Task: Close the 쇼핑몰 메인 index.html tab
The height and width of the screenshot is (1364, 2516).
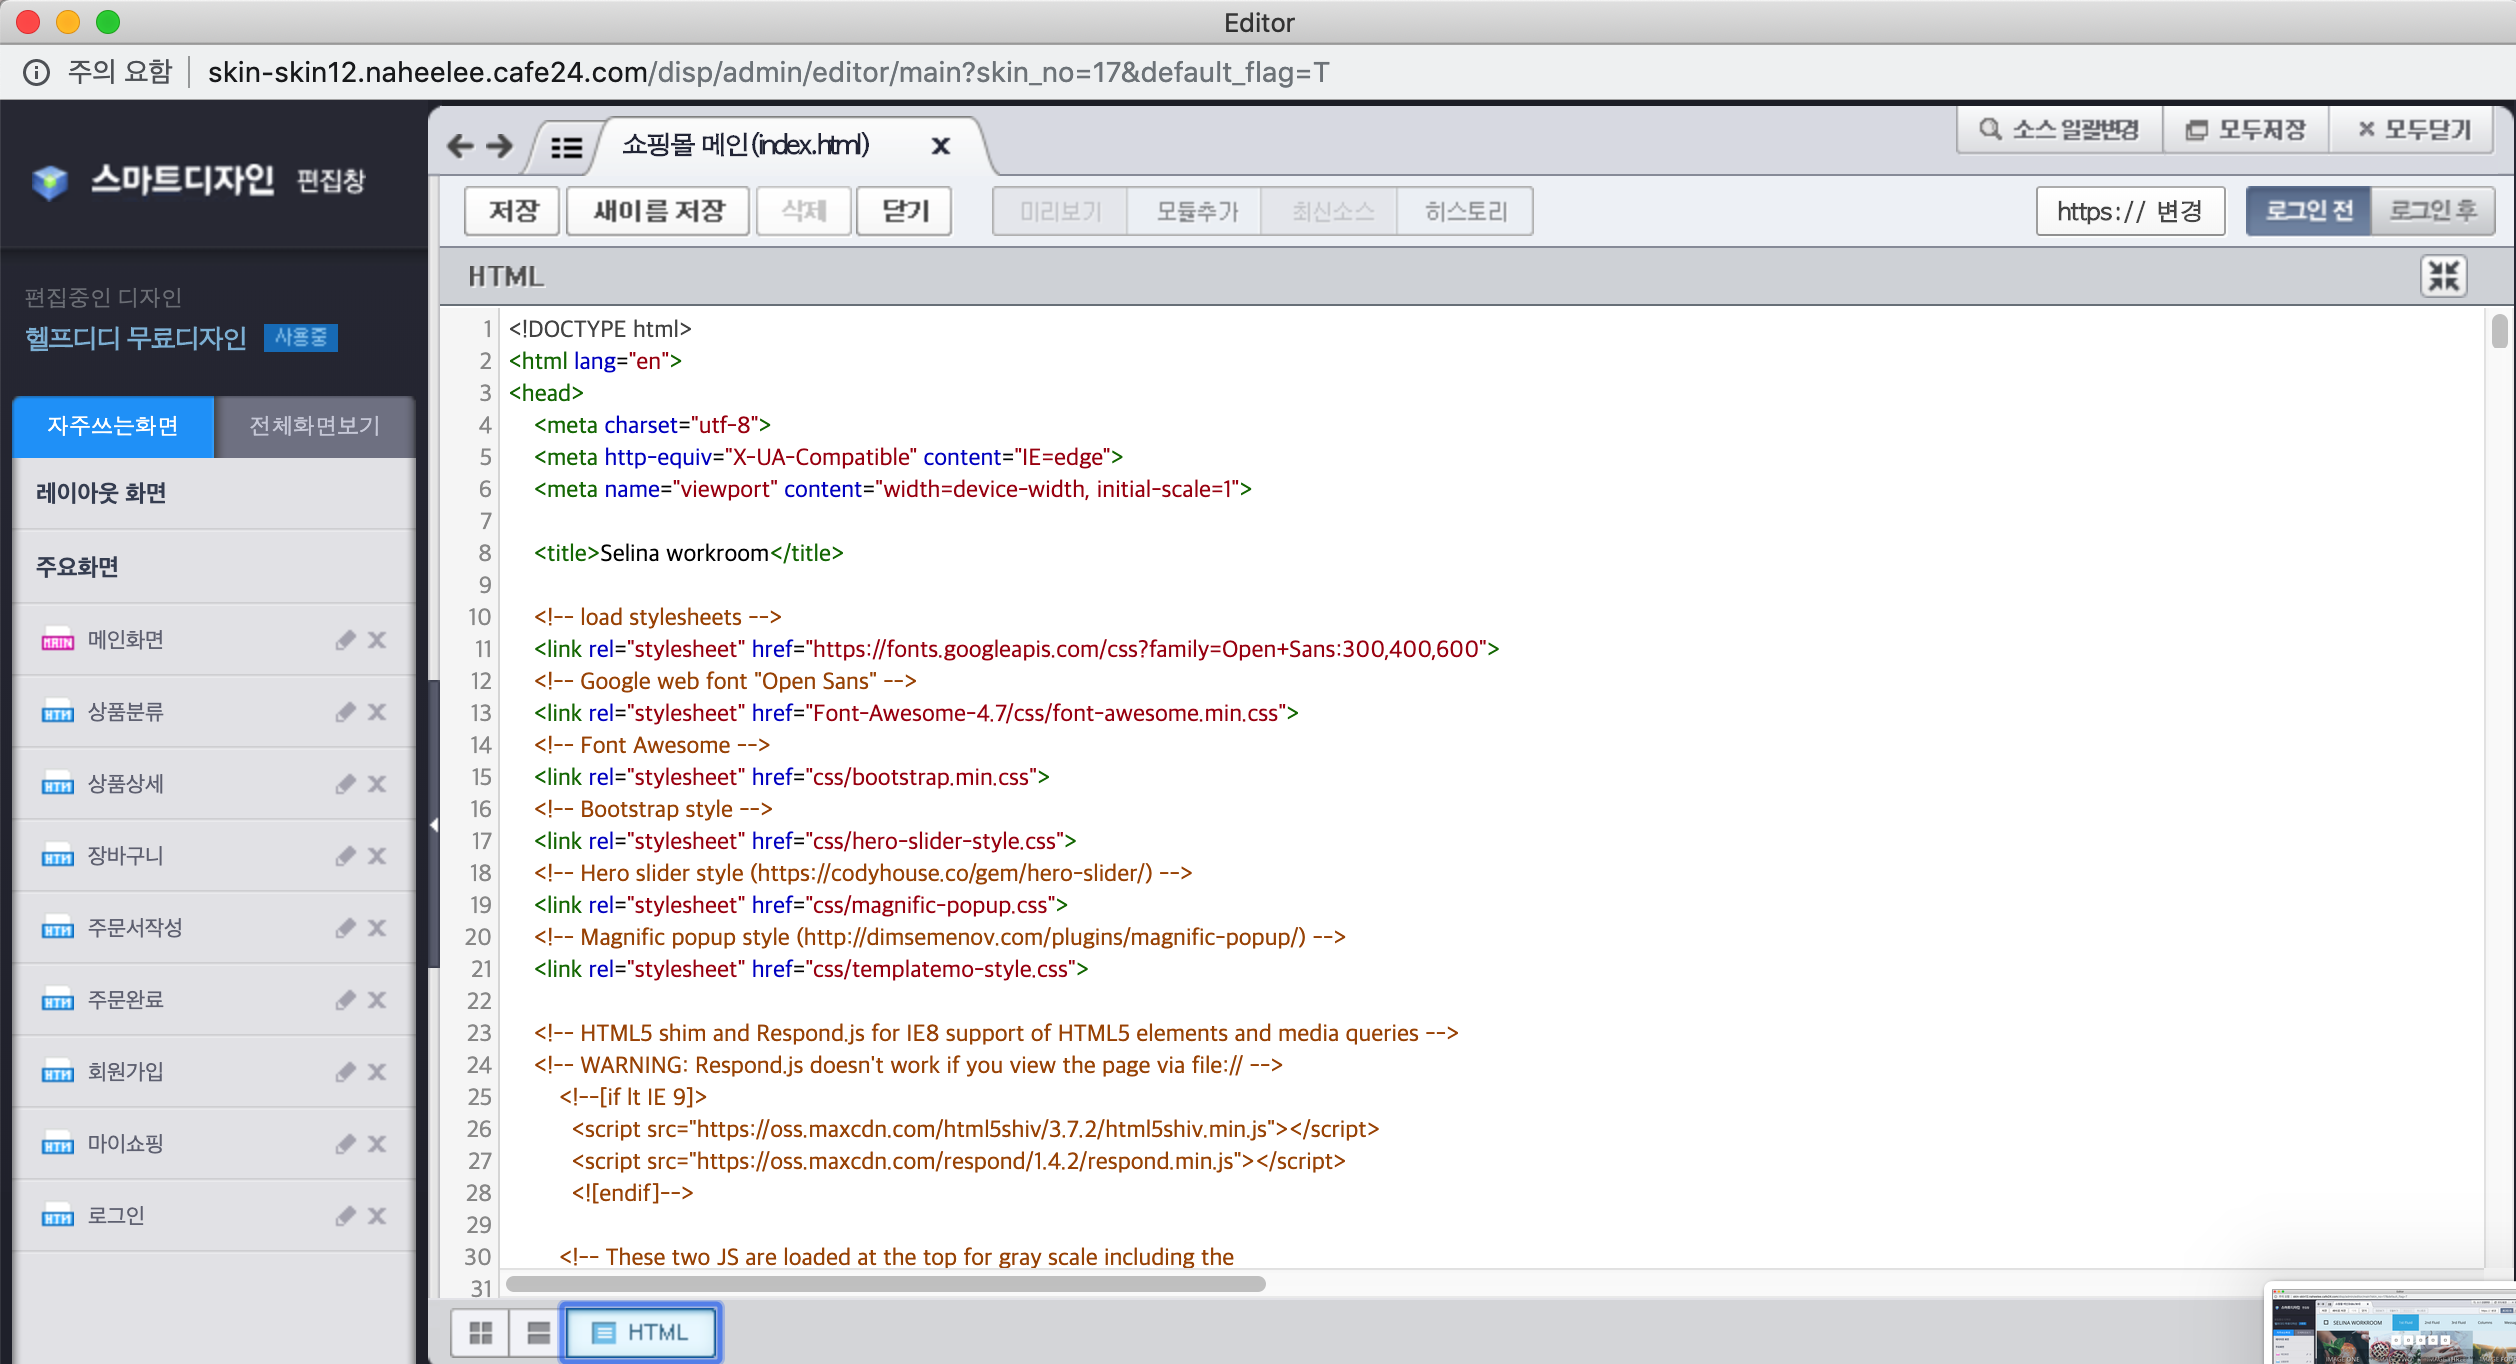Action: click(x=940, y=146)
